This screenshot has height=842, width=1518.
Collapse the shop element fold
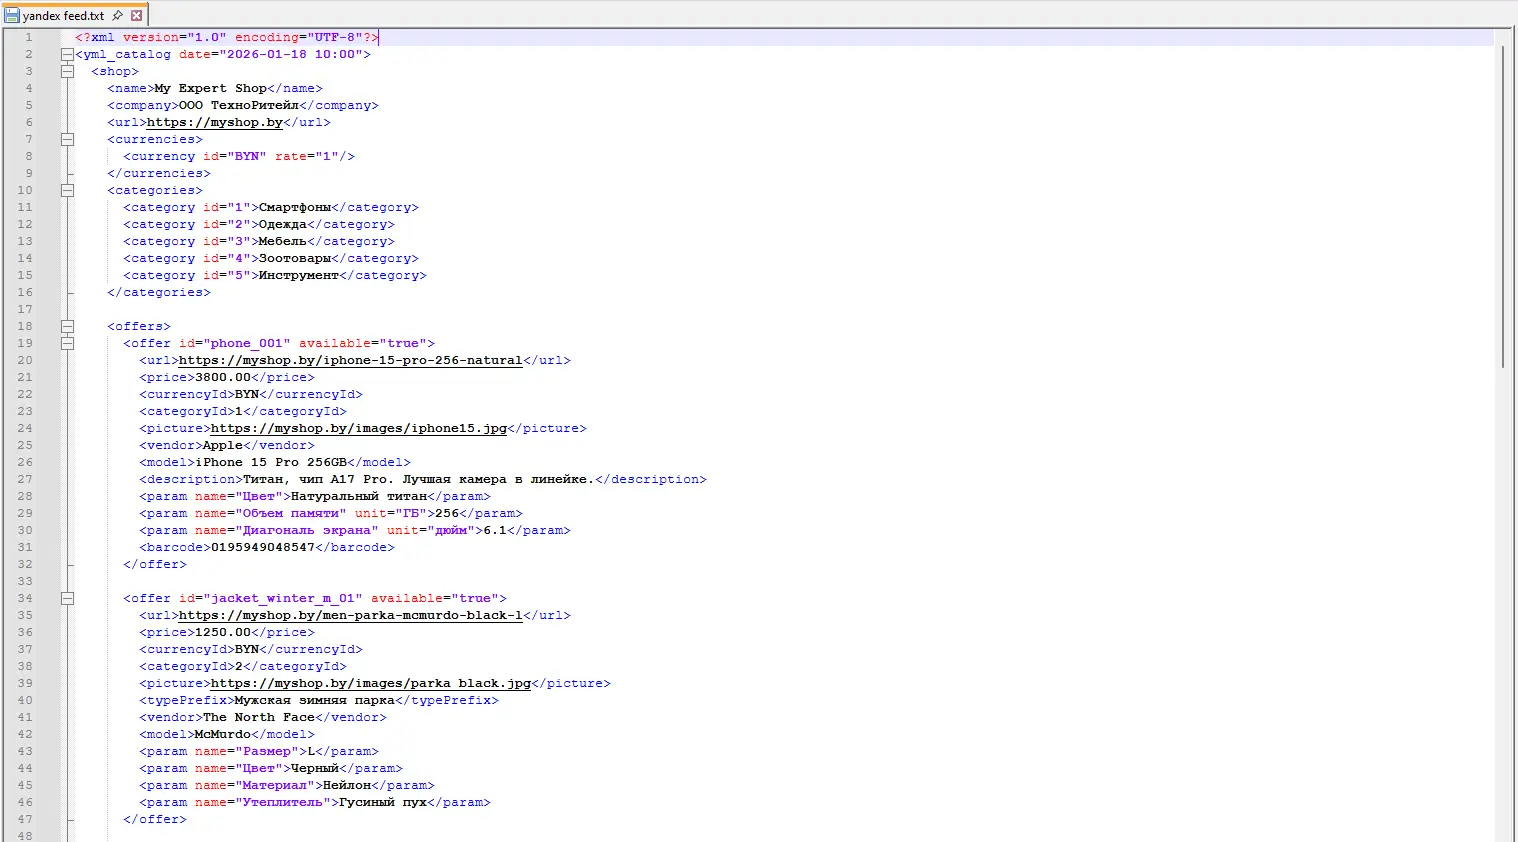[x=67, y=72]
